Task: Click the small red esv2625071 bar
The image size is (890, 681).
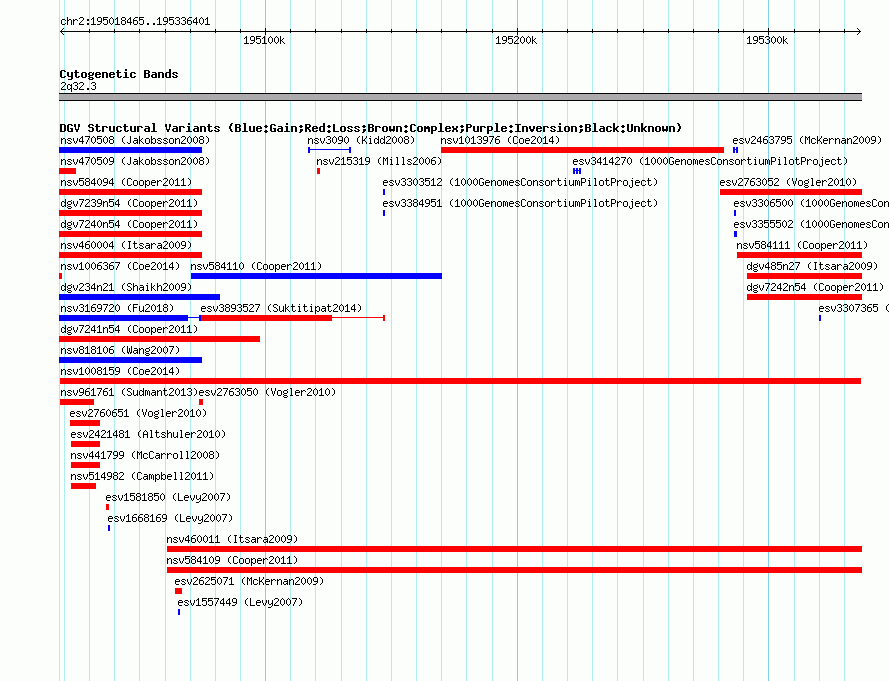Action: (x=179, y=591)
